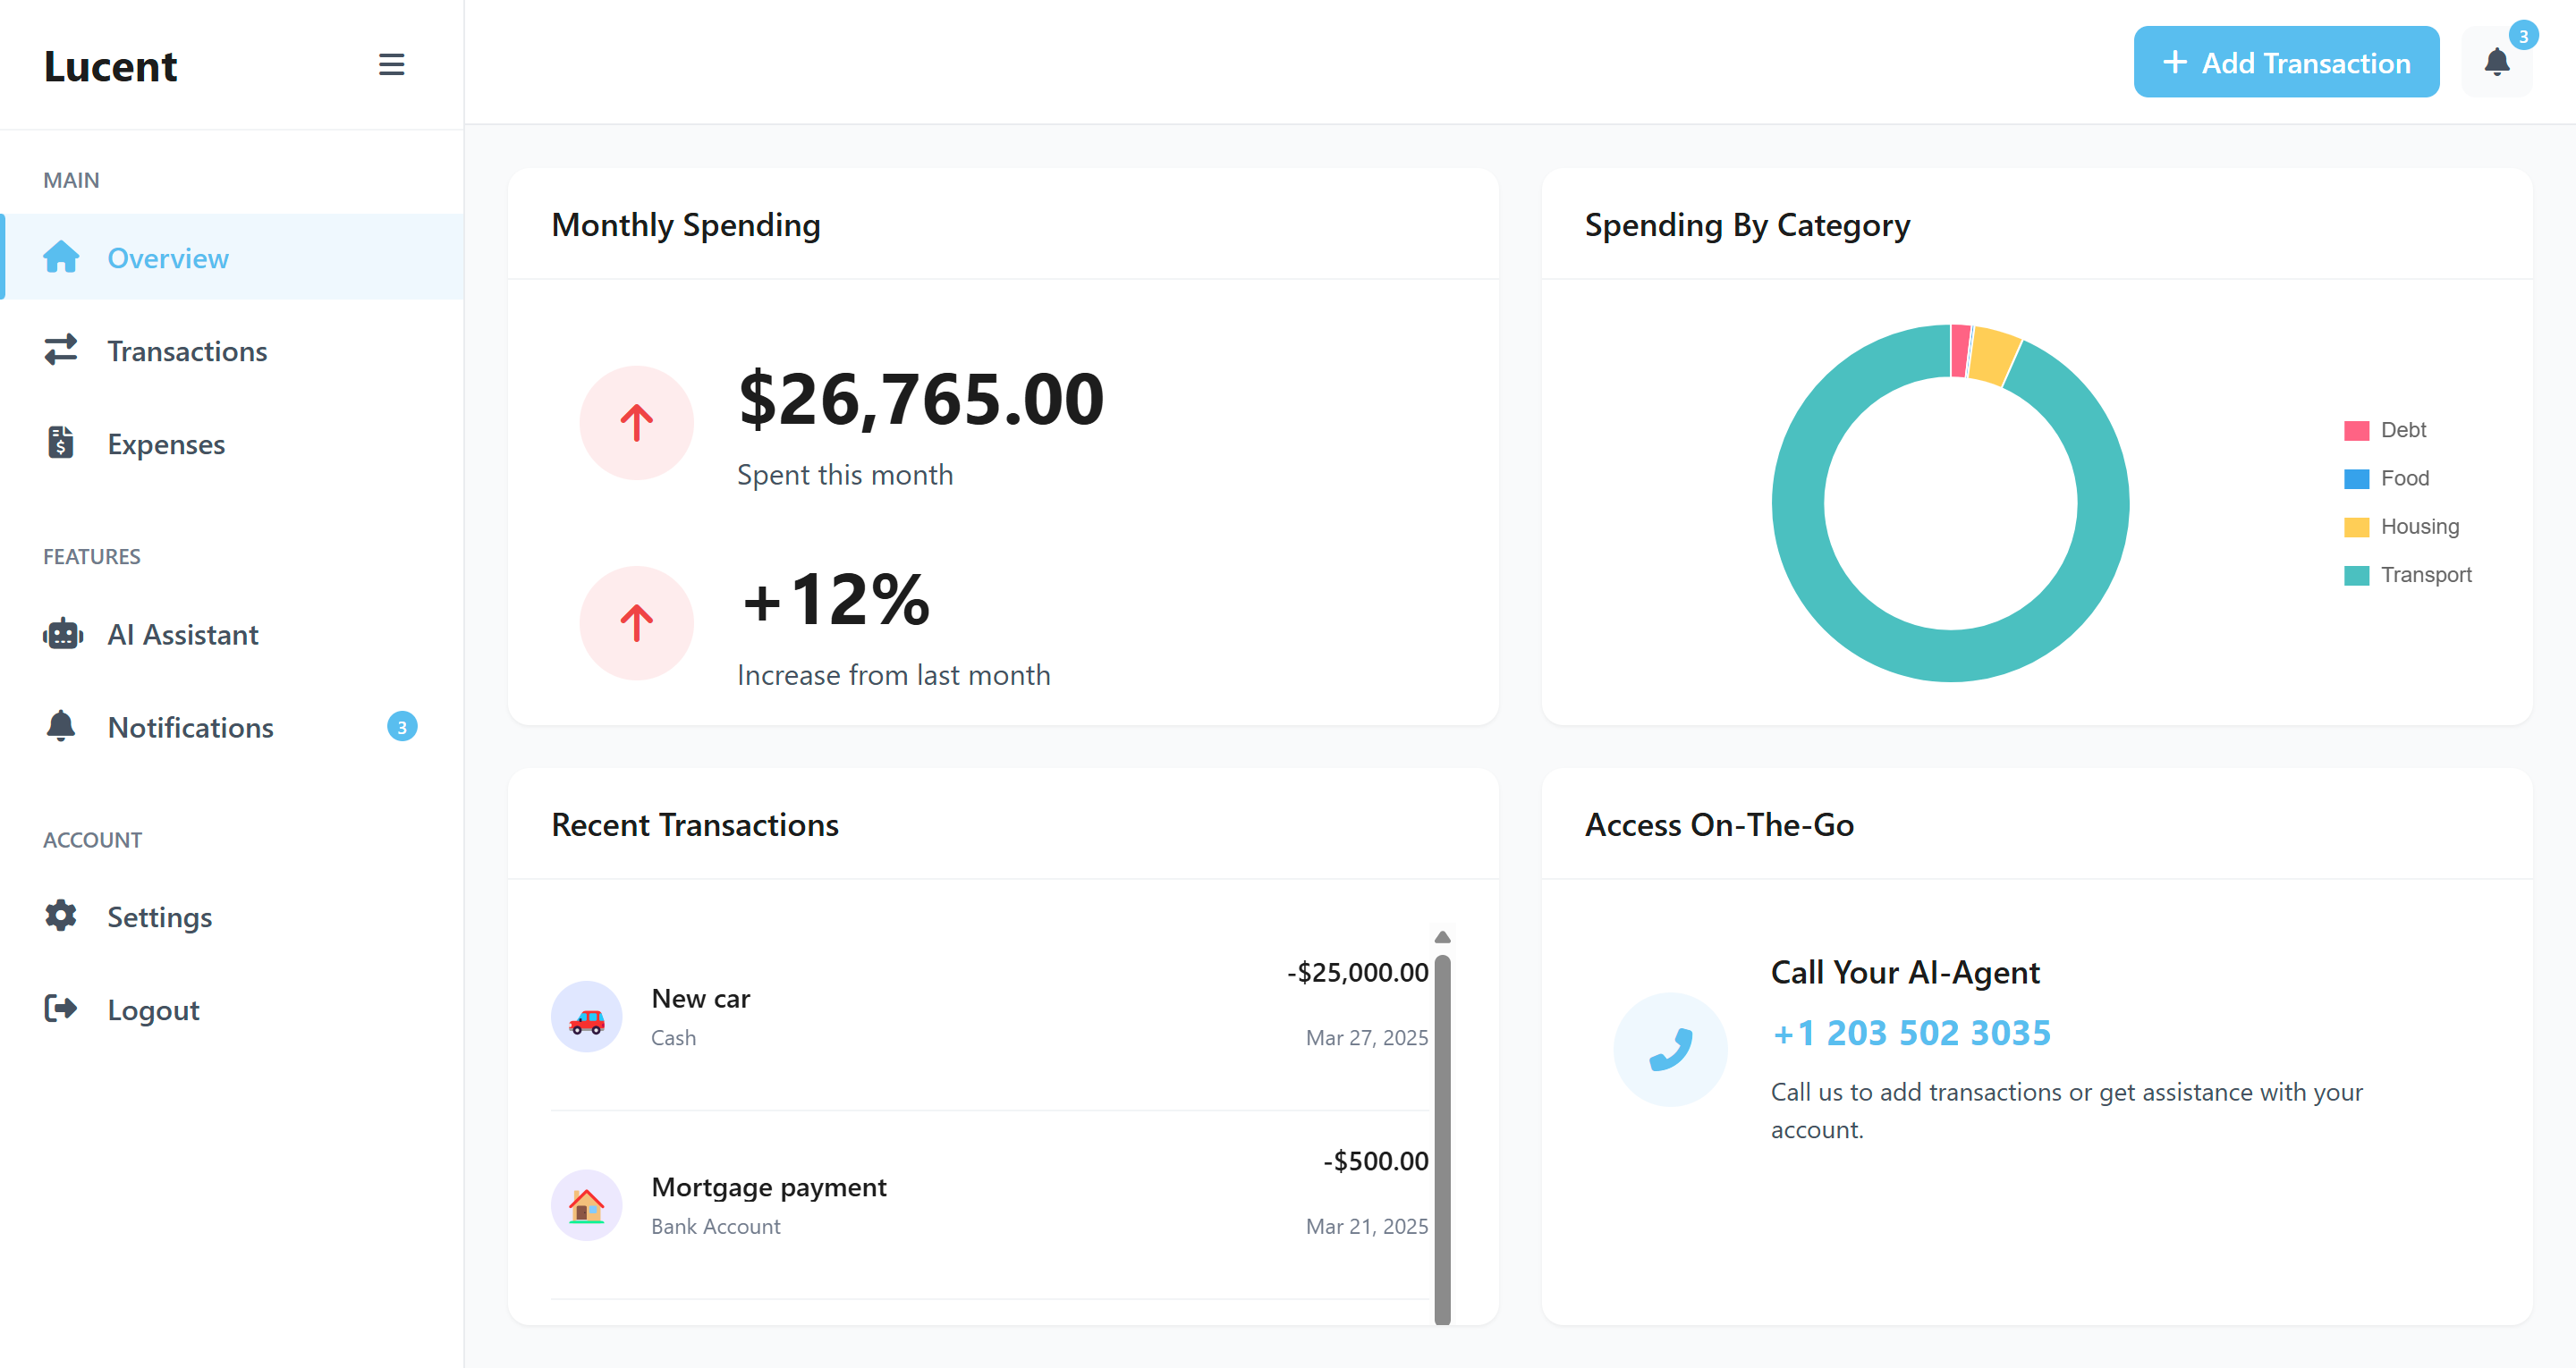
Task: Click the Transport teal legend swatch
Action: (x=2356, y=575)
